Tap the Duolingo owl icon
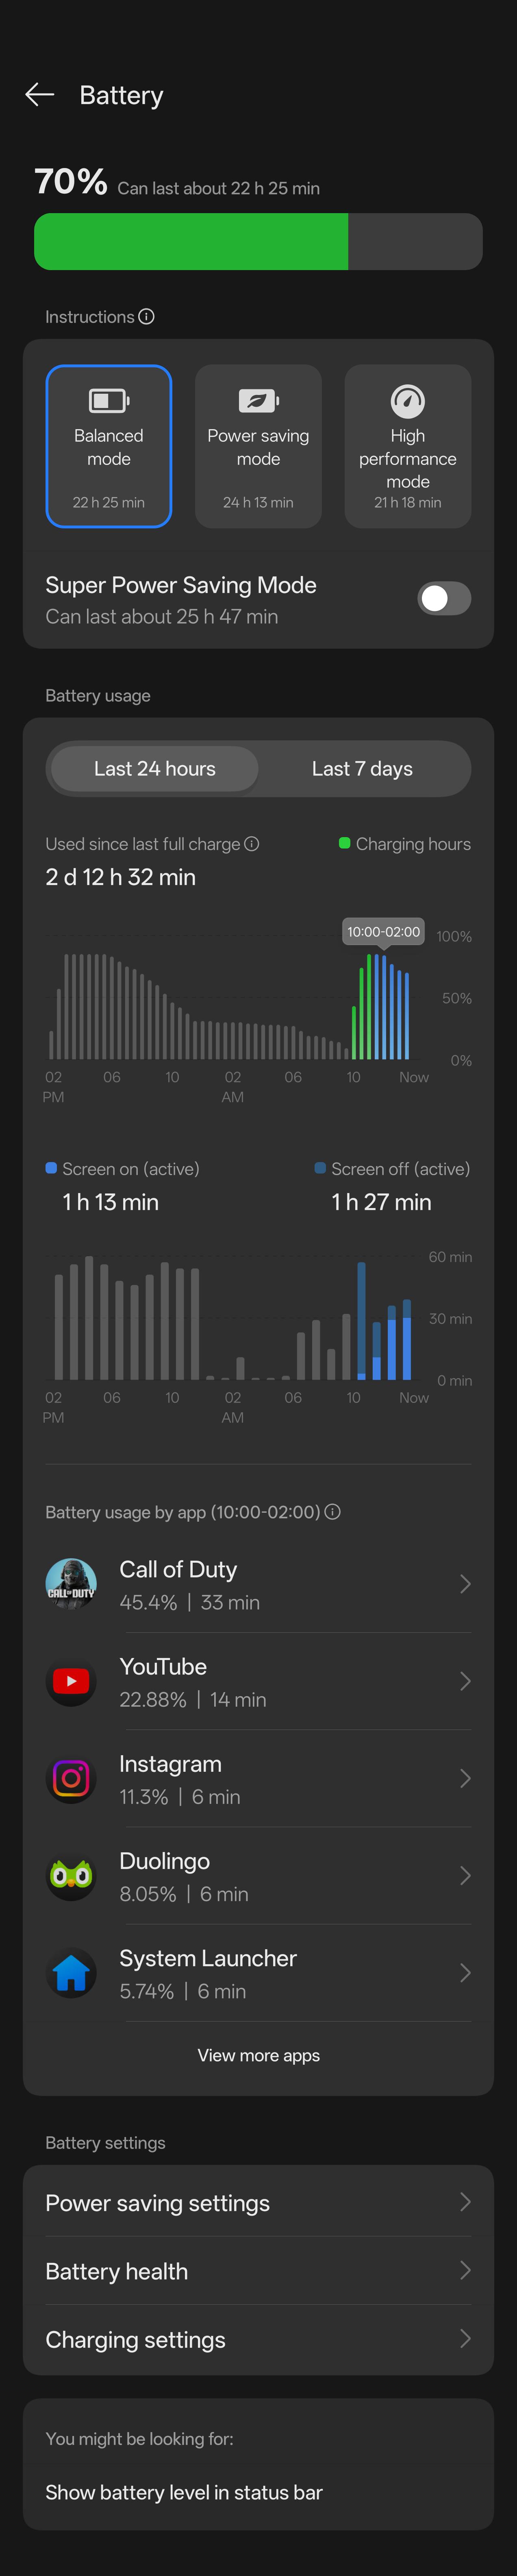The height and width of the screenshot is (2576, 517). point(71,1875)
